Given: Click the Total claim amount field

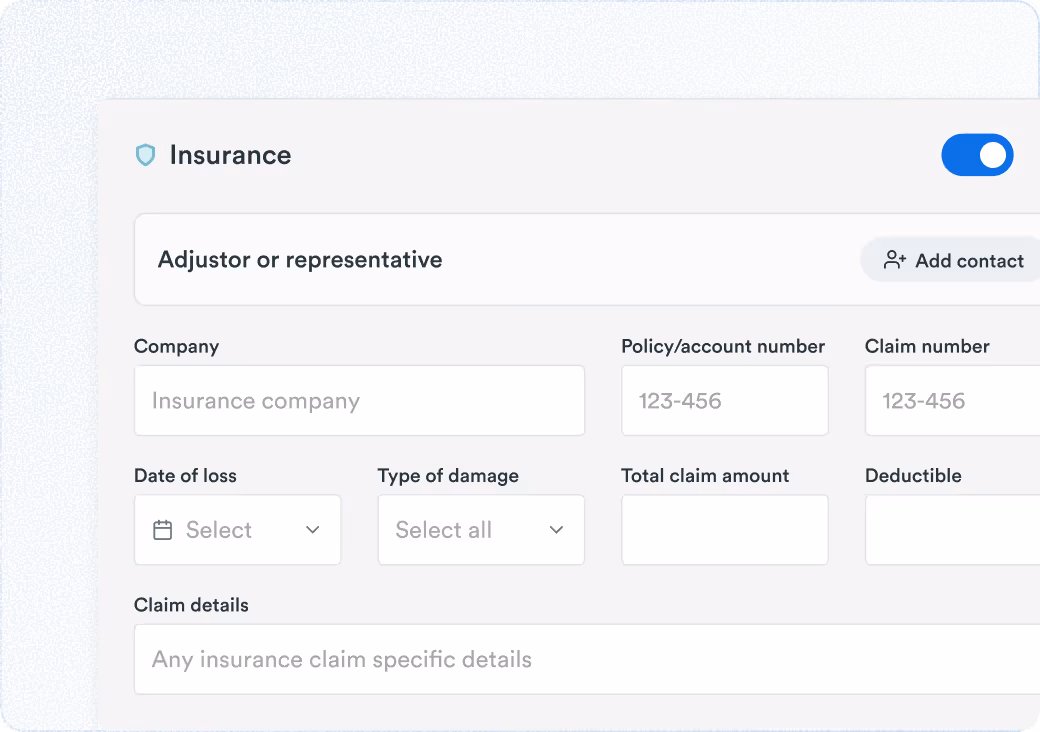Looking at the screenshot, I should (724, 530).
